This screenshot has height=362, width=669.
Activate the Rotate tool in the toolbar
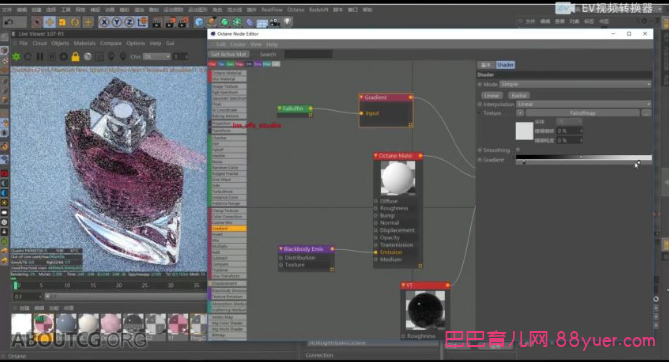(75, 22)
